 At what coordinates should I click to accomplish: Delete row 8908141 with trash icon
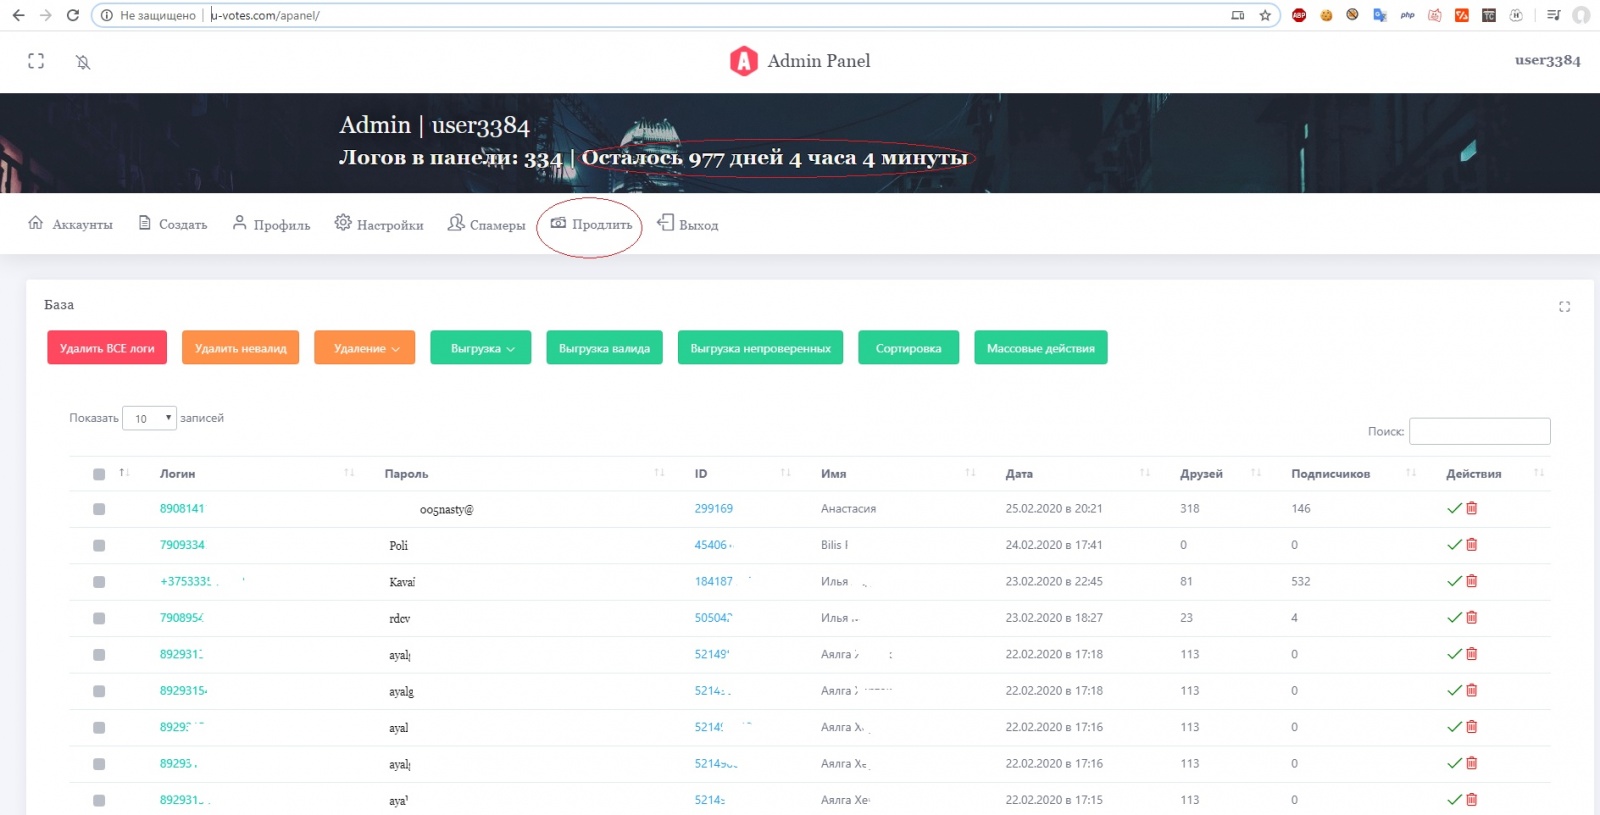1472,508
